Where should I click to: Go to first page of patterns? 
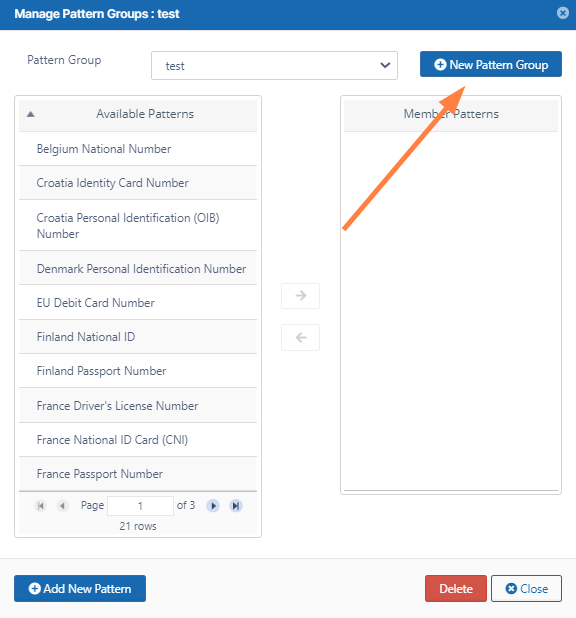(x=40, y=506)
